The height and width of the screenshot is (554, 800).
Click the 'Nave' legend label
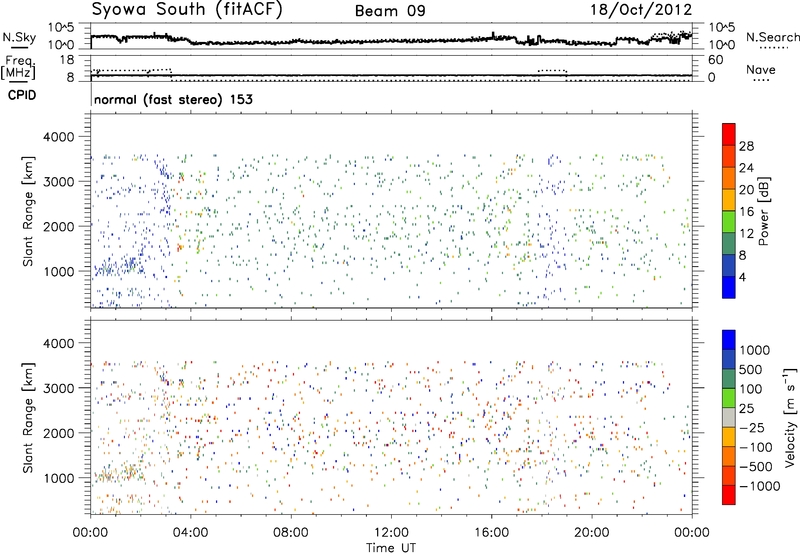point(761,70)
